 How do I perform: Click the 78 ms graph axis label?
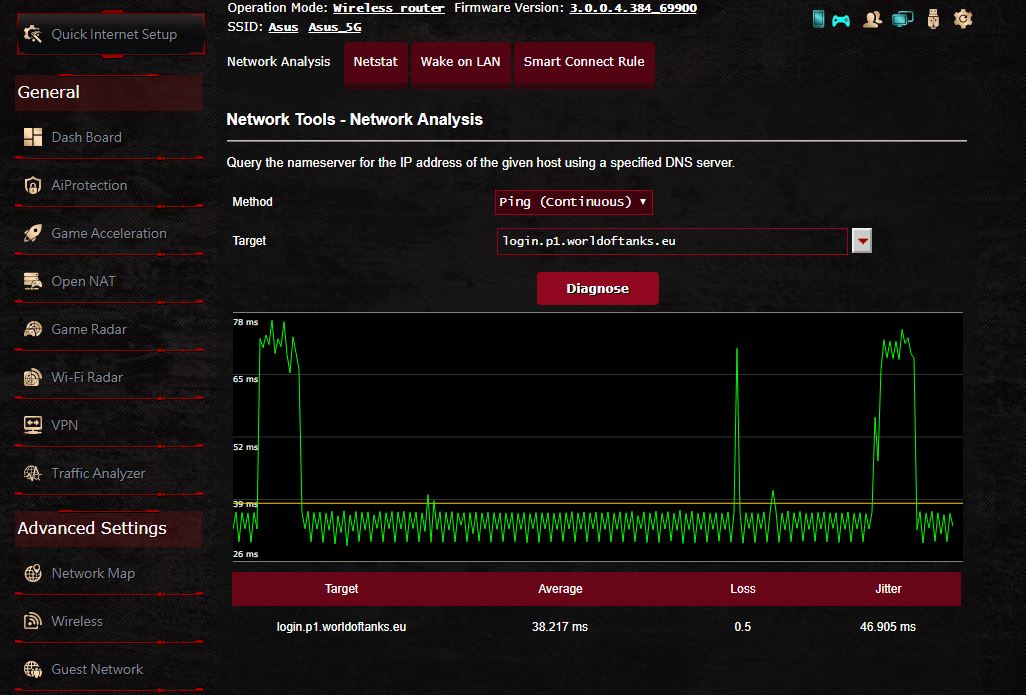tap(245, 322)
